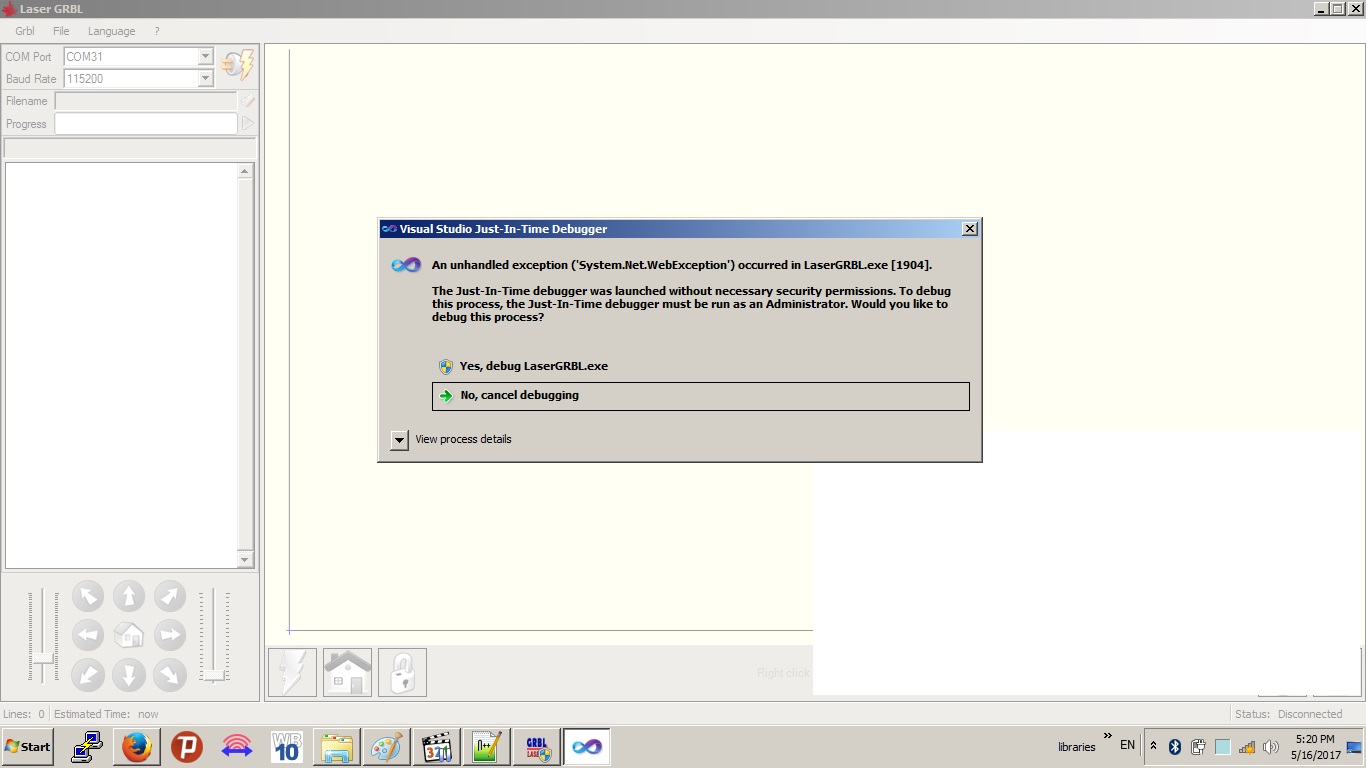Click the unlock padlock button below canvas
Viewport: 1366px width, 768px height.
(402, 672)
